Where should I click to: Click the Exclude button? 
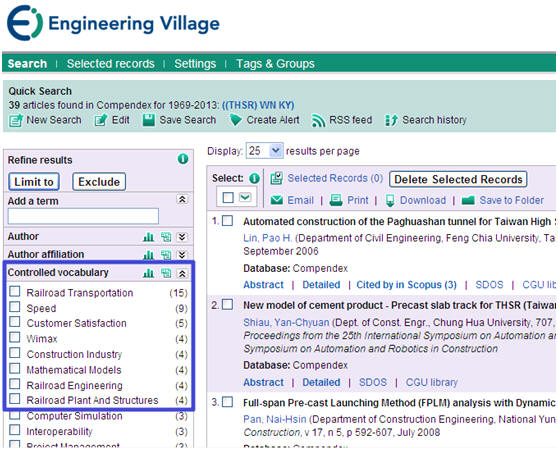click(x=99, y=182)
